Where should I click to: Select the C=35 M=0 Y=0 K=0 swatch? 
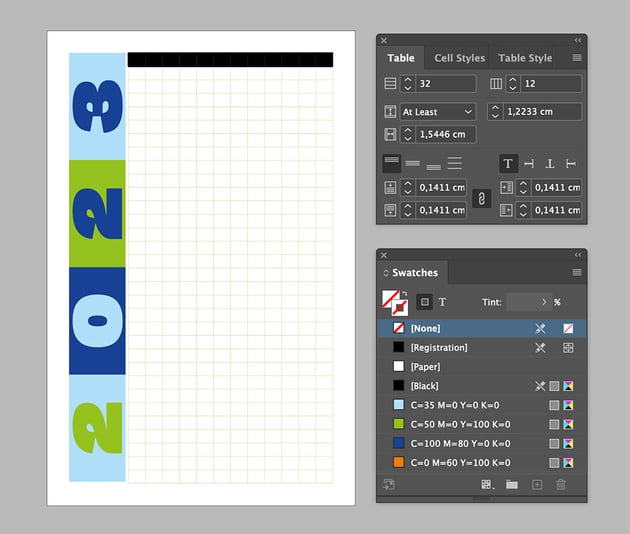tap(481, 405)
